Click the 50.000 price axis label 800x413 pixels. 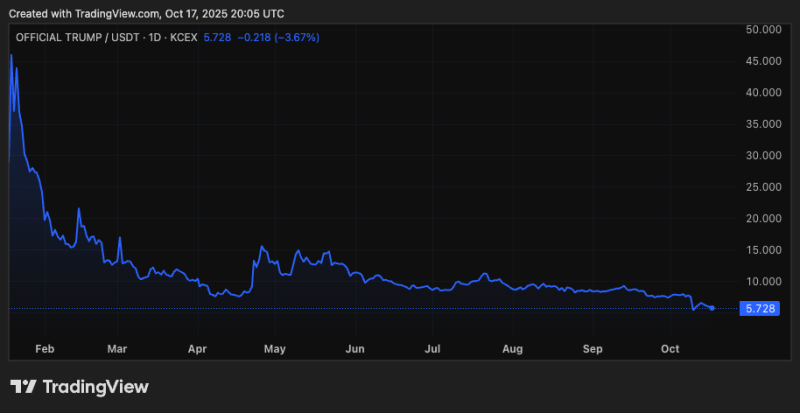[762, 30]
